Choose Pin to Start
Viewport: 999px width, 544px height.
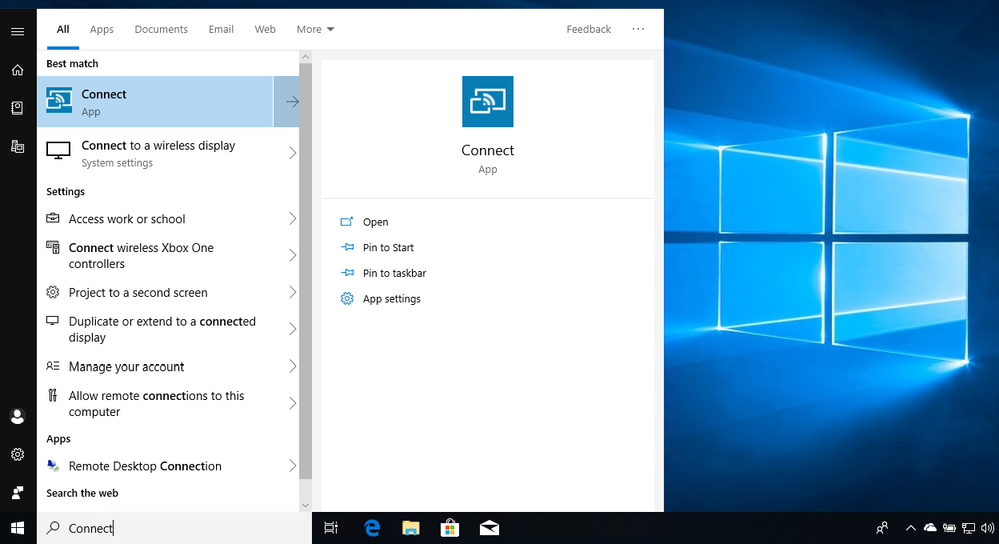(388, 247)
